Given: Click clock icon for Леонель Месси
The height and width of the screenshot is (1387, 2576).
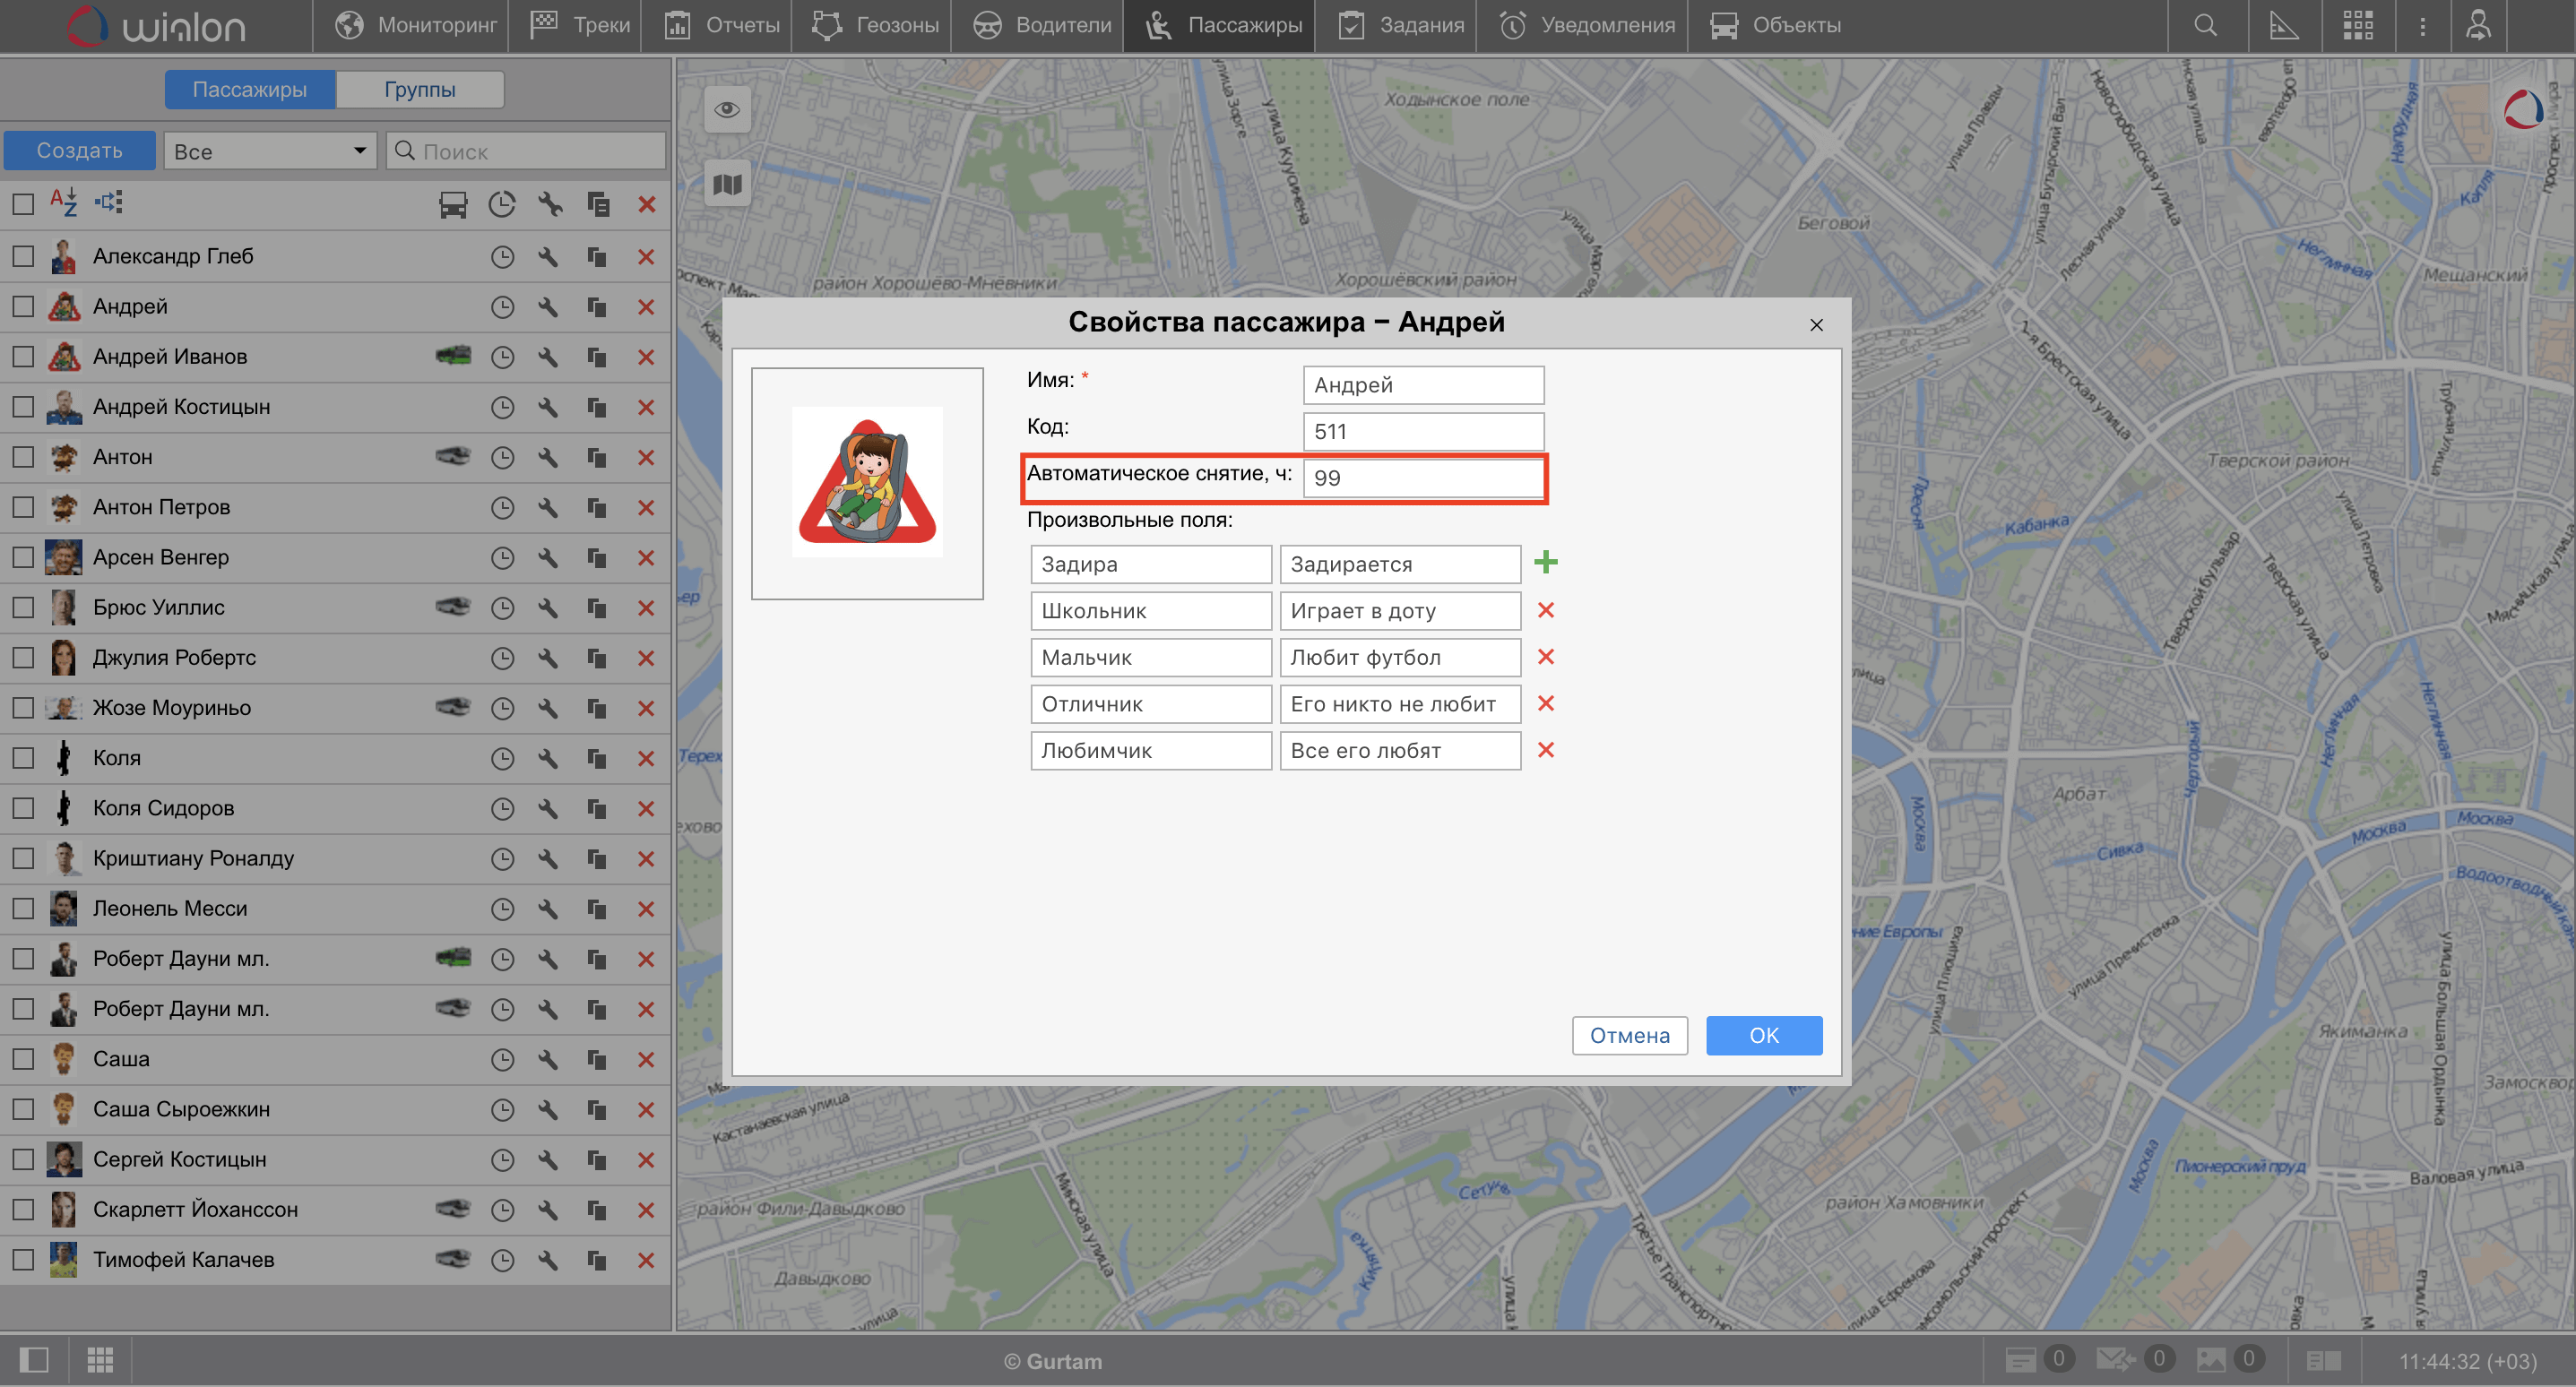Looking at the screenshot, I should (x=502, y=909).
